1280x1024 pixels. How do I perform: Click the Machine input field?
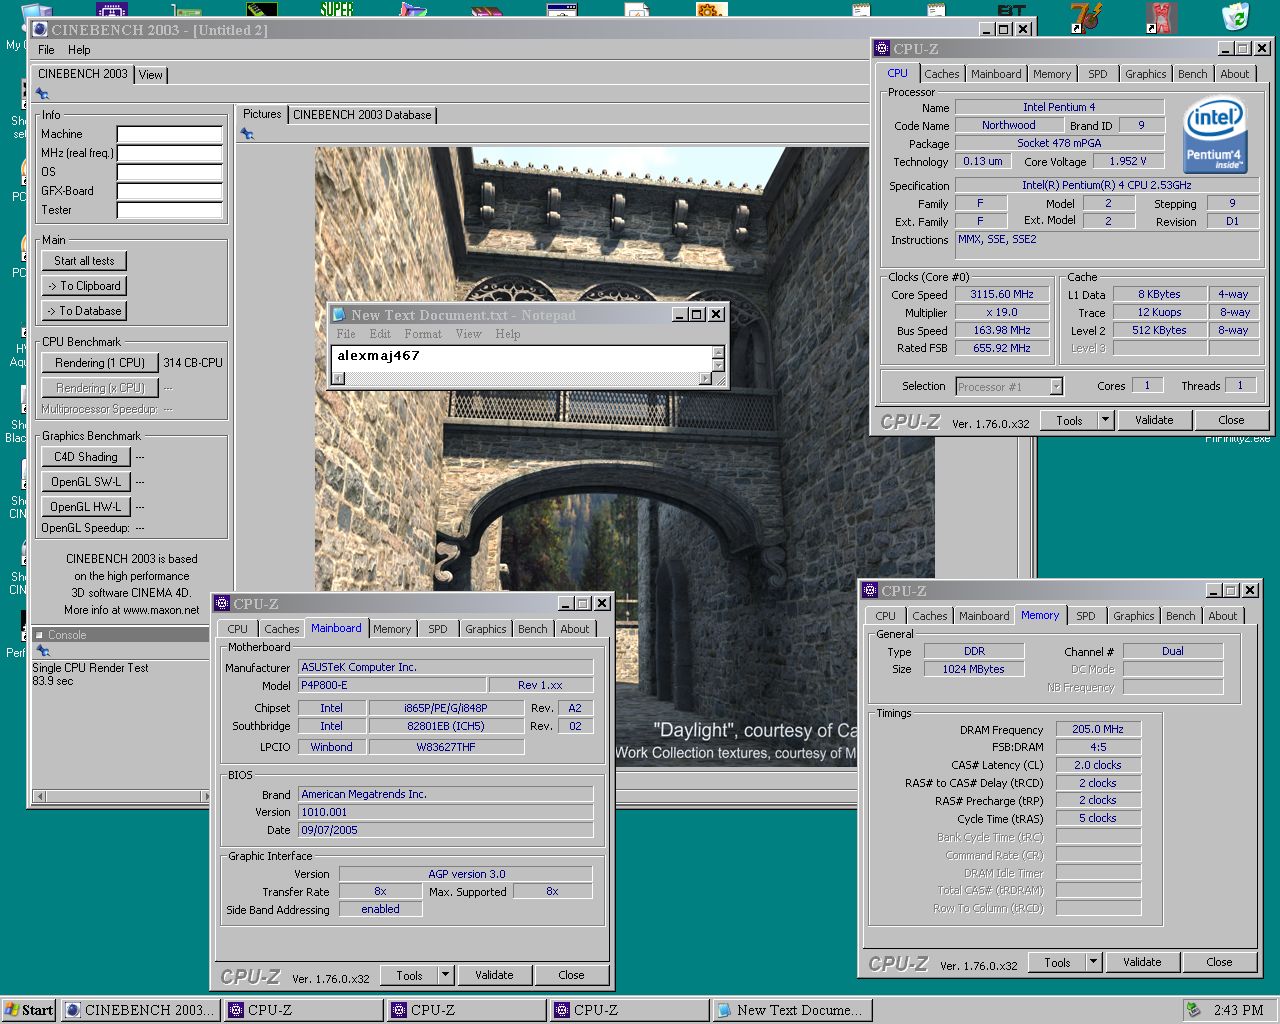coord(169,134)
